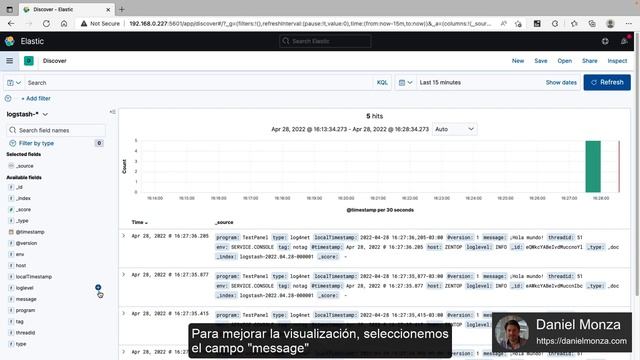Select the program available field
Image resolution: width=640 pixels, height=360 pixels.
point(25,310)
